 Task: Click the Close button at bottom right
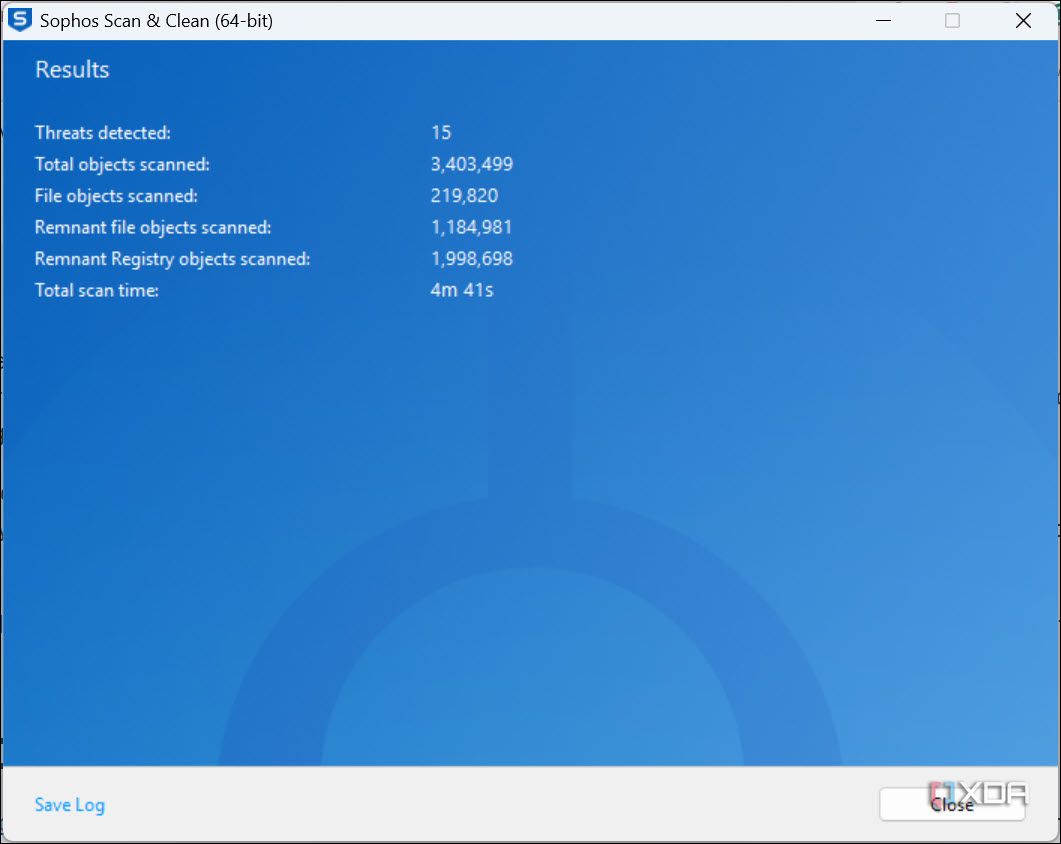(x=951, y=804)
